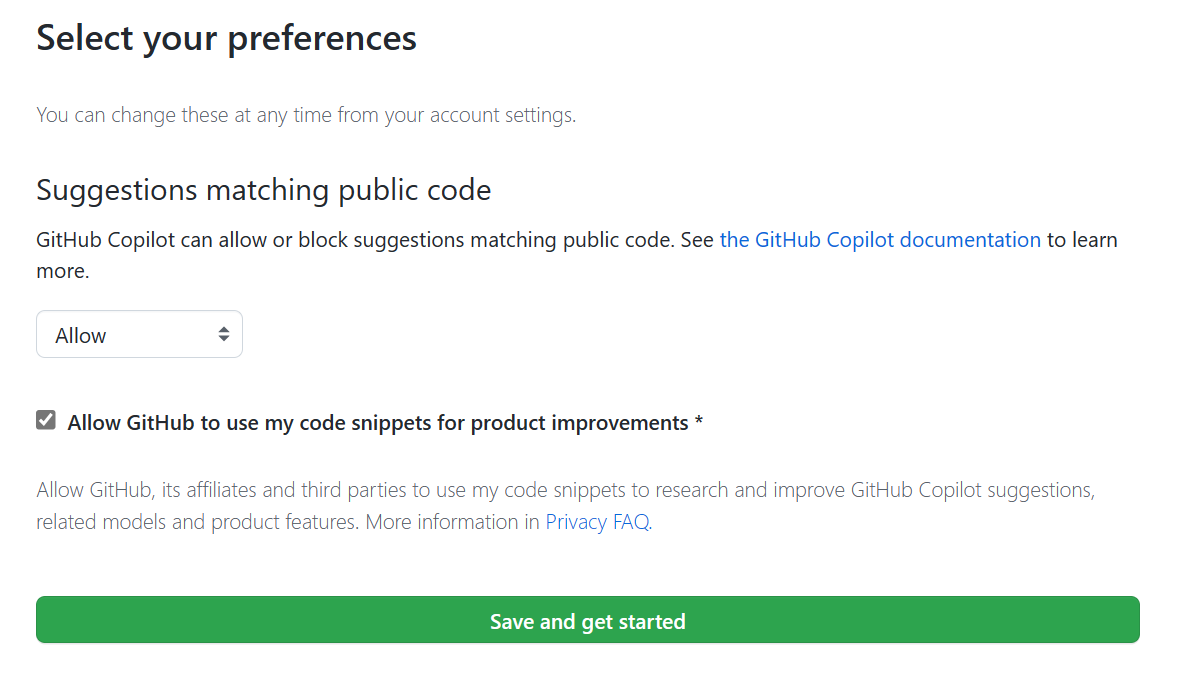This screenshot has height=677, width=1182.
Task: Open the Allow suggestions dropdown
Action: (139, 335)
